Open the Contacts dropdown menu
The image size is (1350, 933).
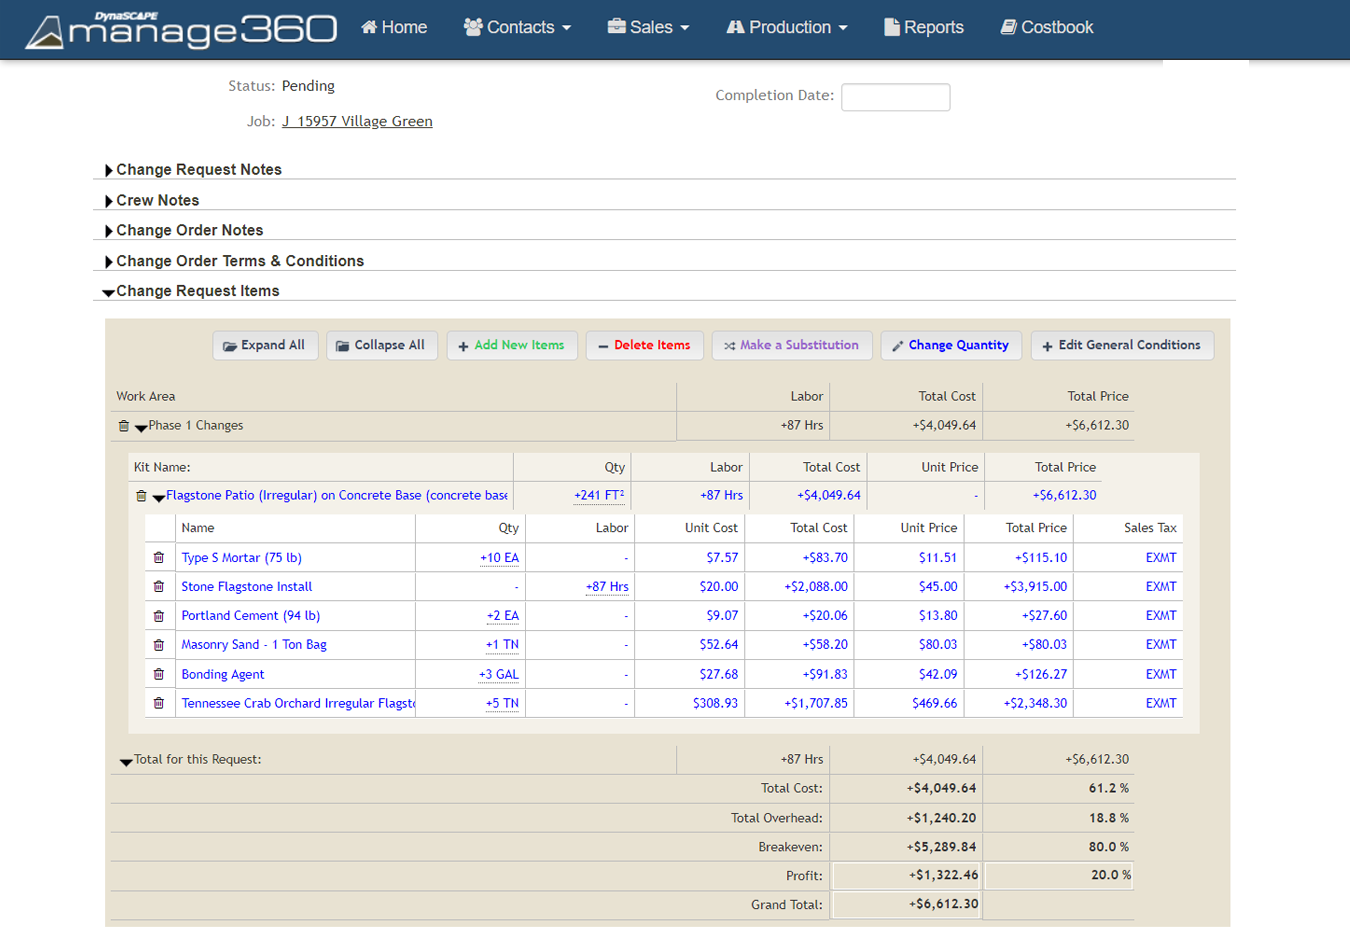coord(517,28)
